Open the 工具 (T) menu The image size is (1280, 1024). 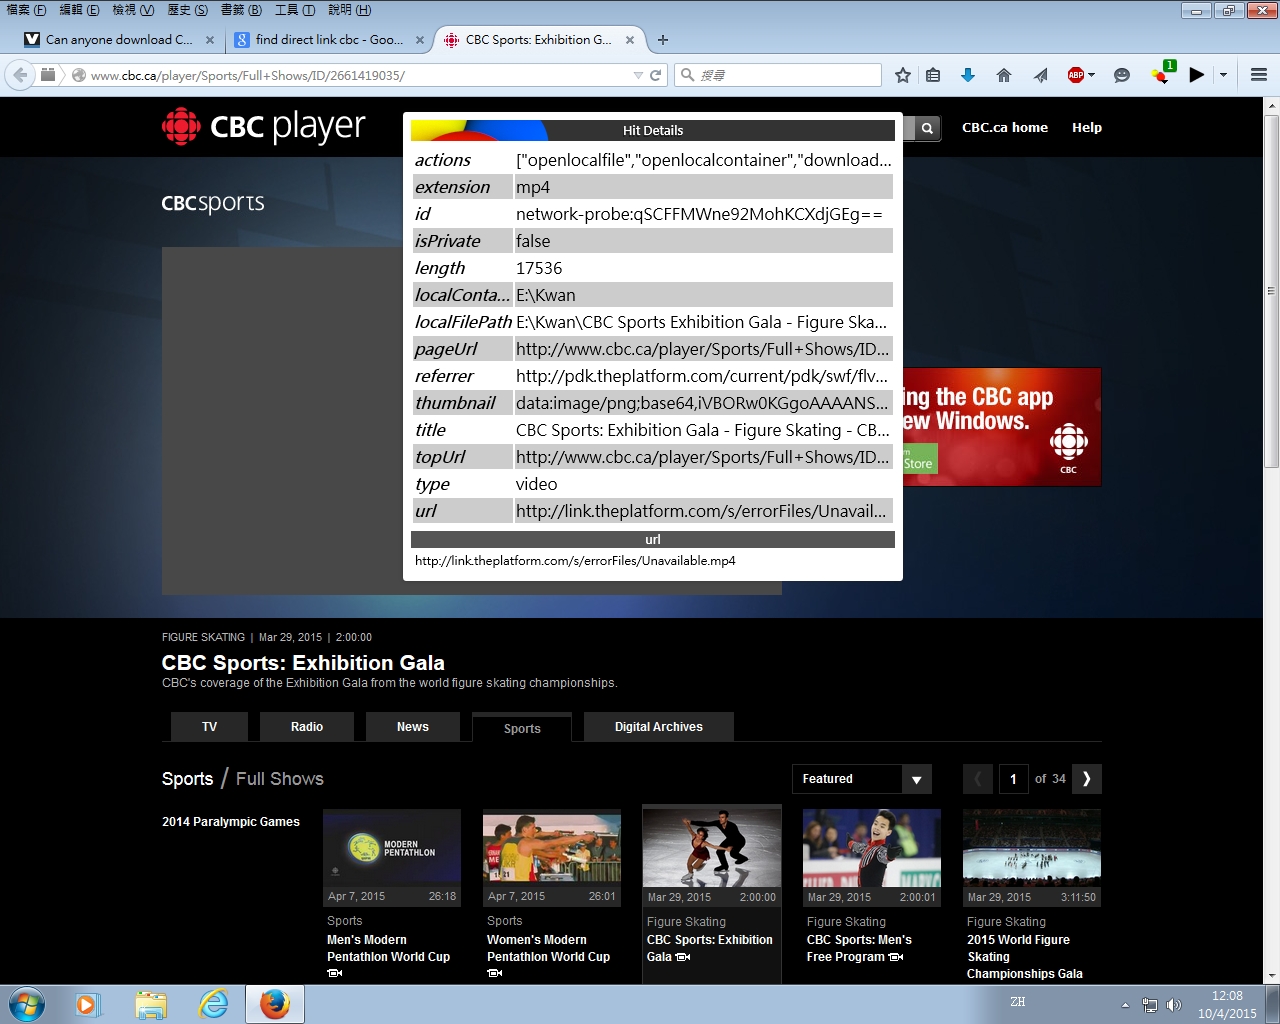coord(295,10)
